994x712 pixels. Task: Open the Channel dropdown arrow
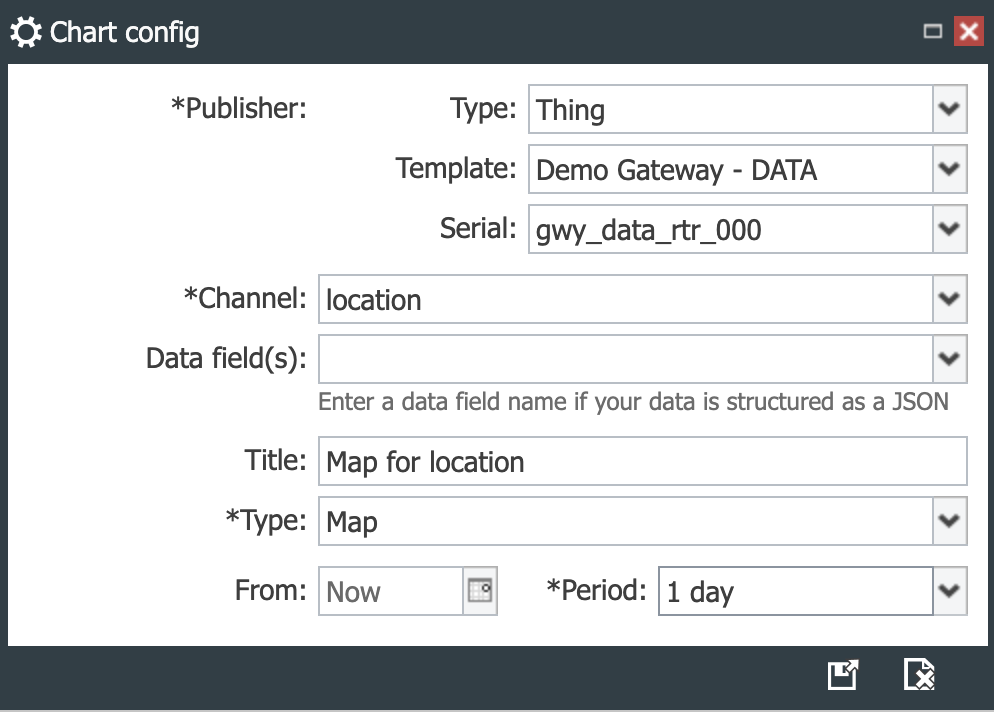[x=949, y=299]
